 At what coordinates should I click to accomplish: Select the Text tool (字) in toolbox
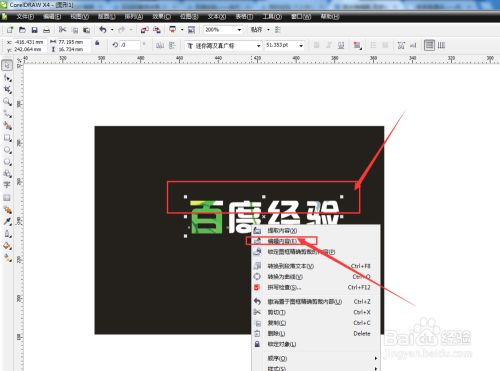pos(7,185)
